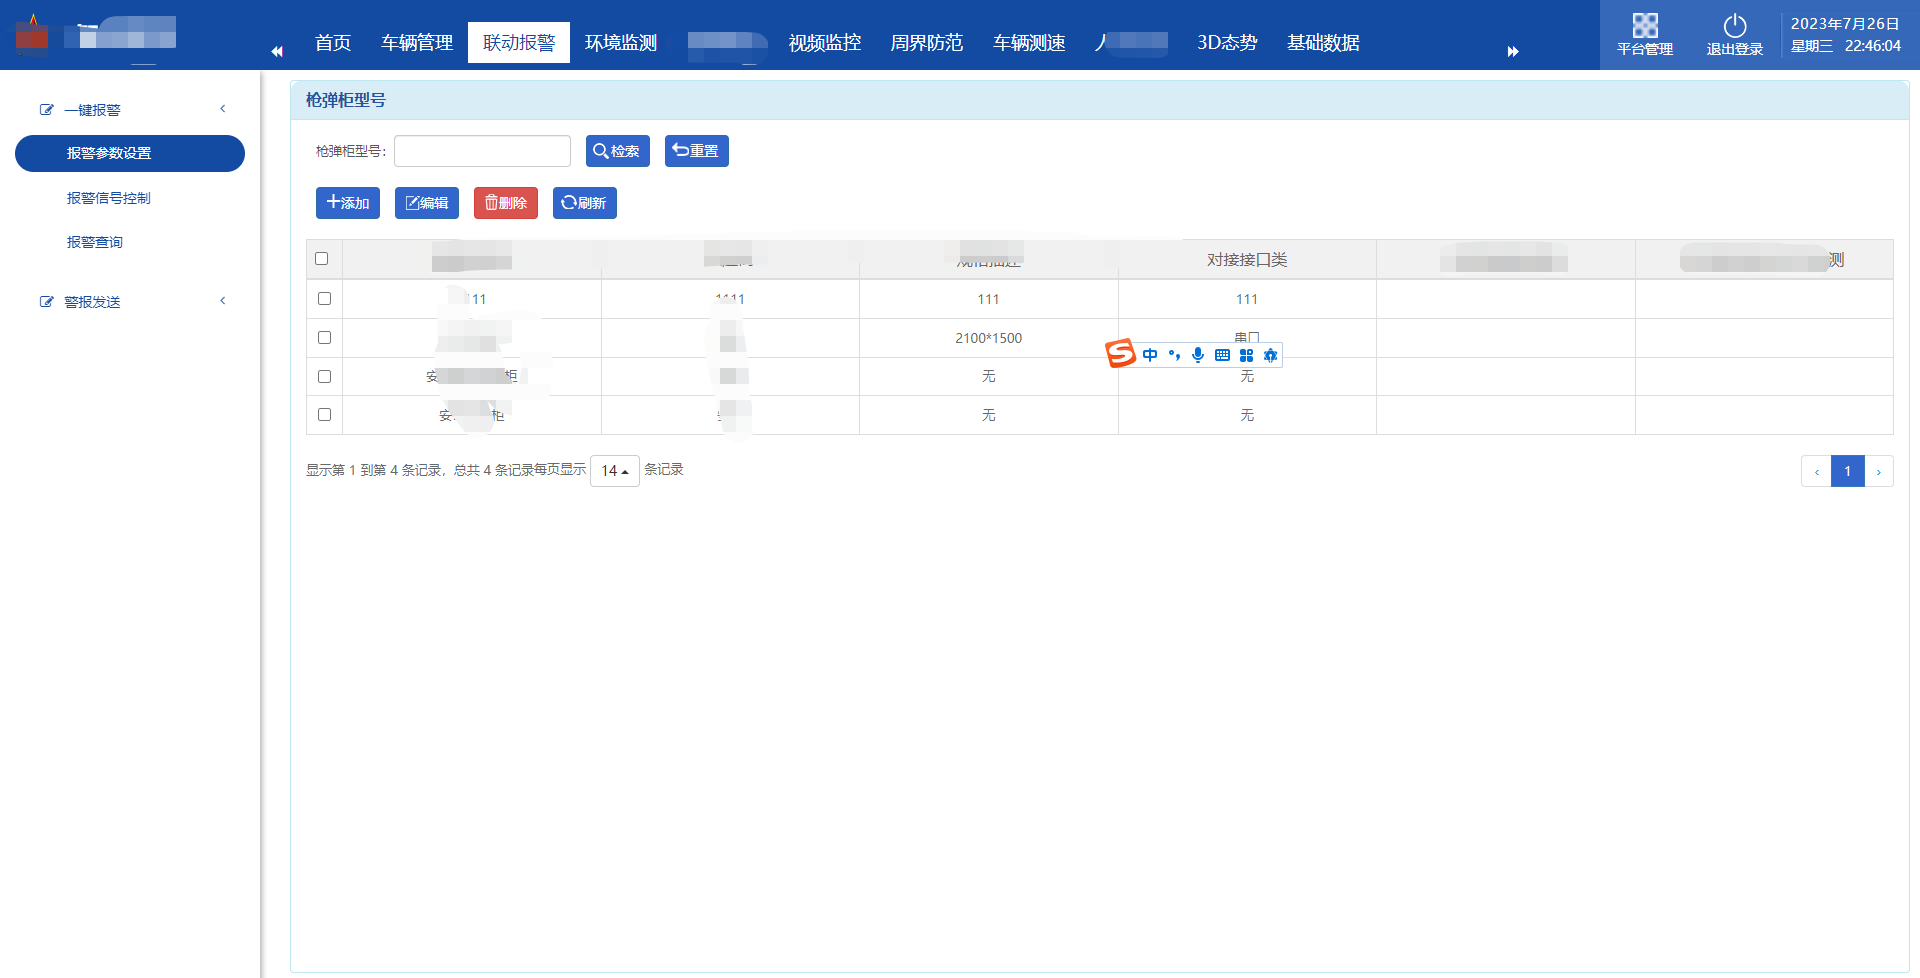Image resolution: width=1920 pixels, height=978 pixels.
Task: Open the 周界防范 tab
Action: pos(927,43)
